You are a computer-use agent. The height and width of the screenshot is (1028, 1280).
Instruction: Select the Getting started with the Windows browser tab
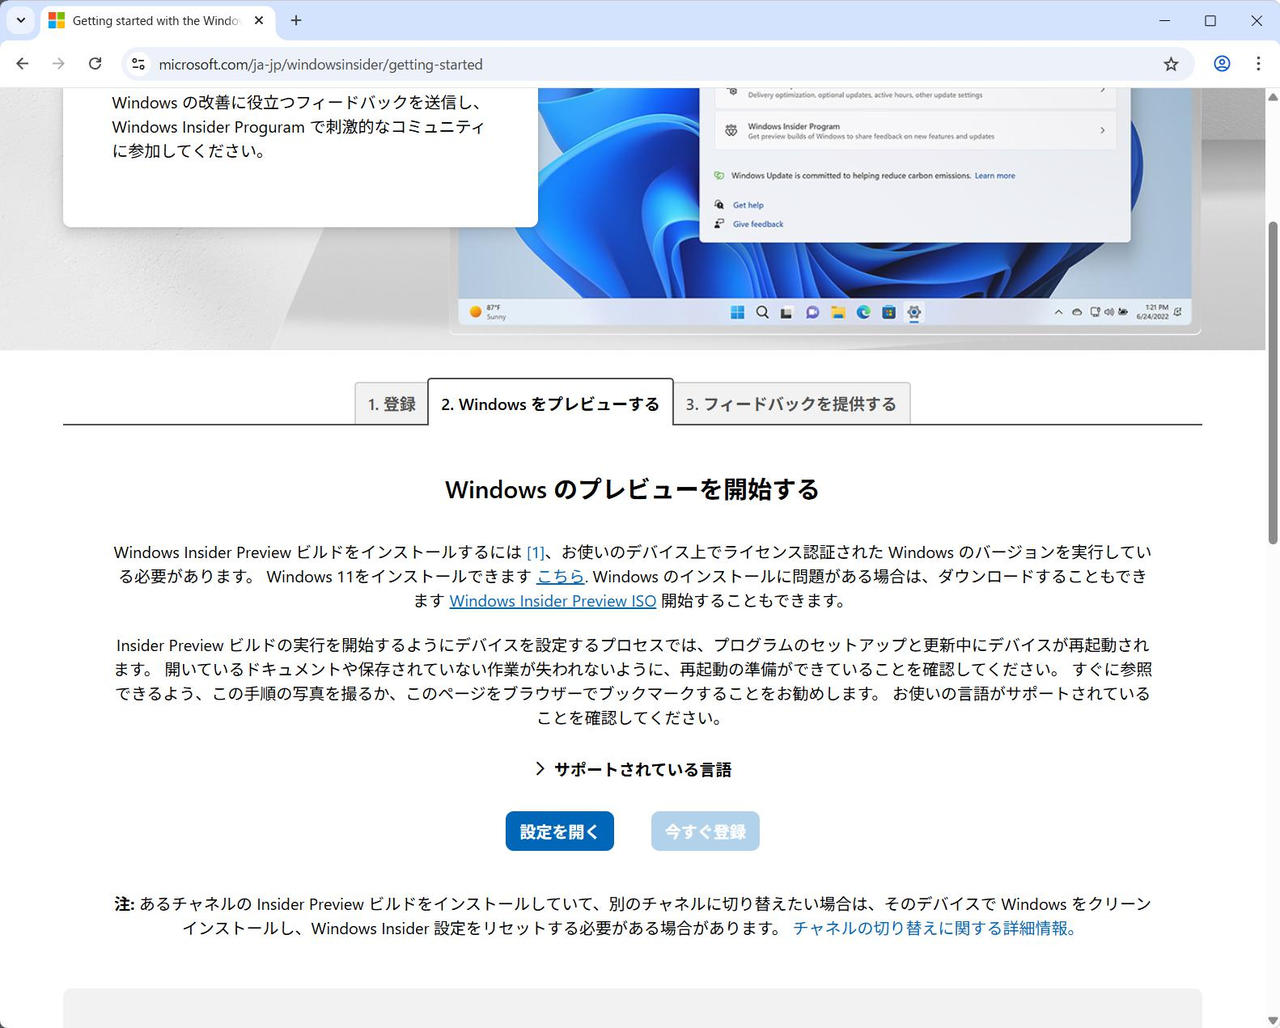point(158,21)
